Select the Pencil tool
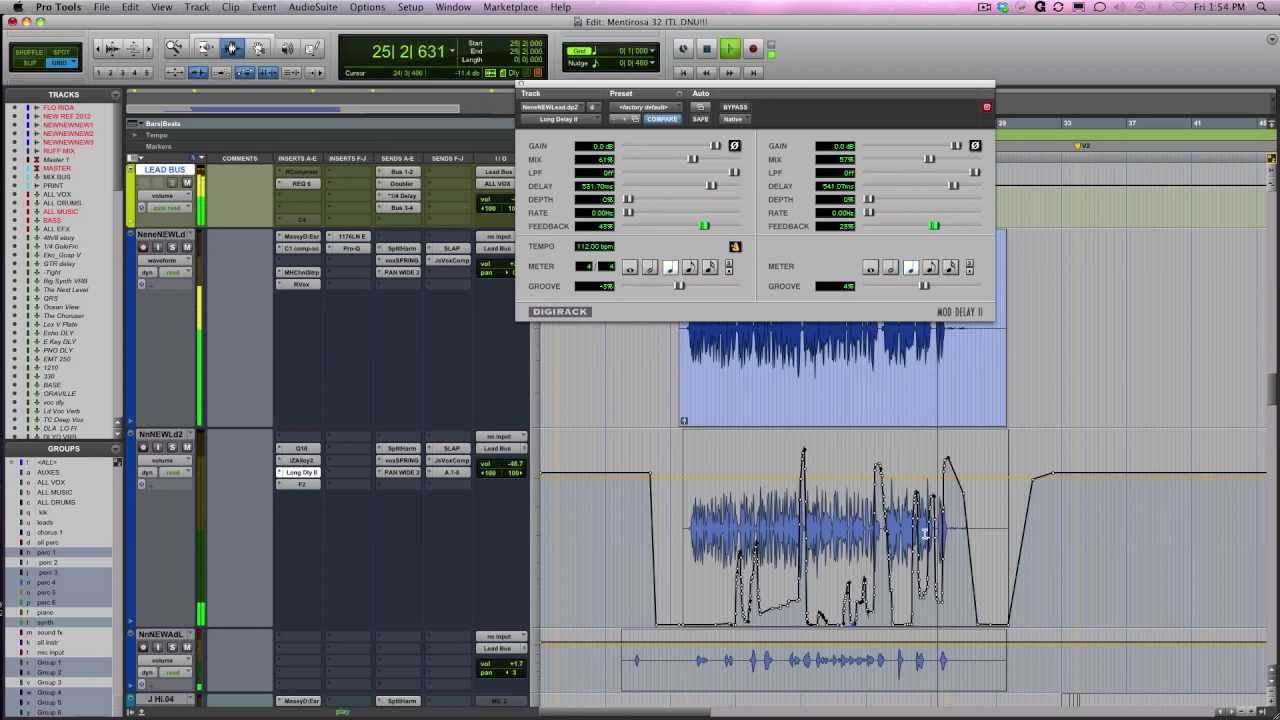Screen dimensions: 1280x720 pos(312,48)
